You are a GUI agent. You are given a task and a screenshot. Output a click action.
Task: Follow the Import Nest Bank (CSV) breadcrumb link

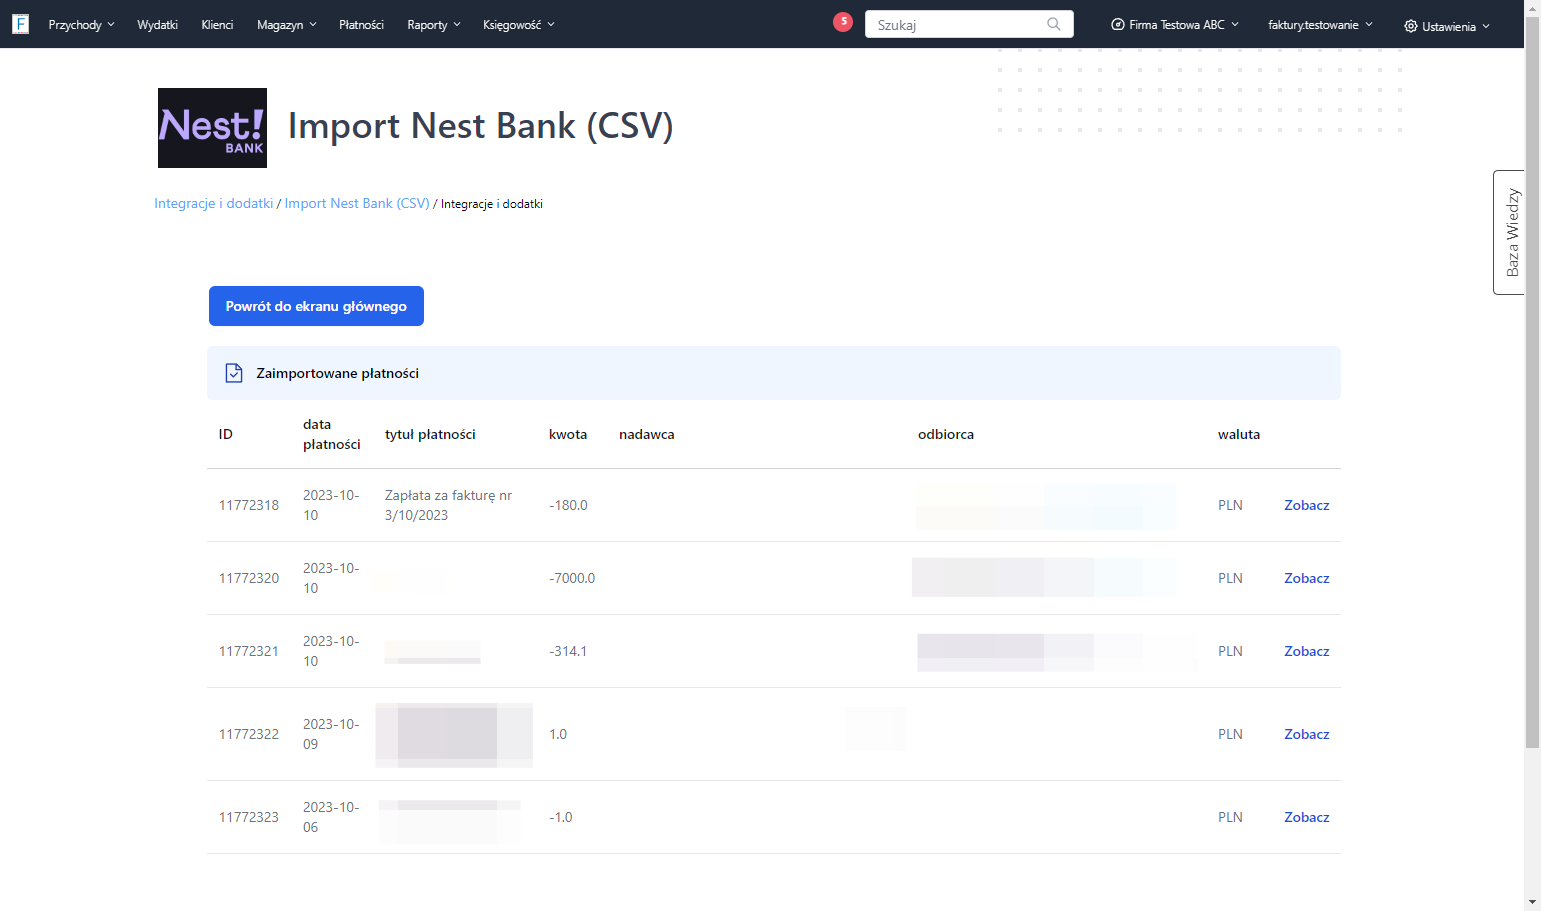pos(357,203)
